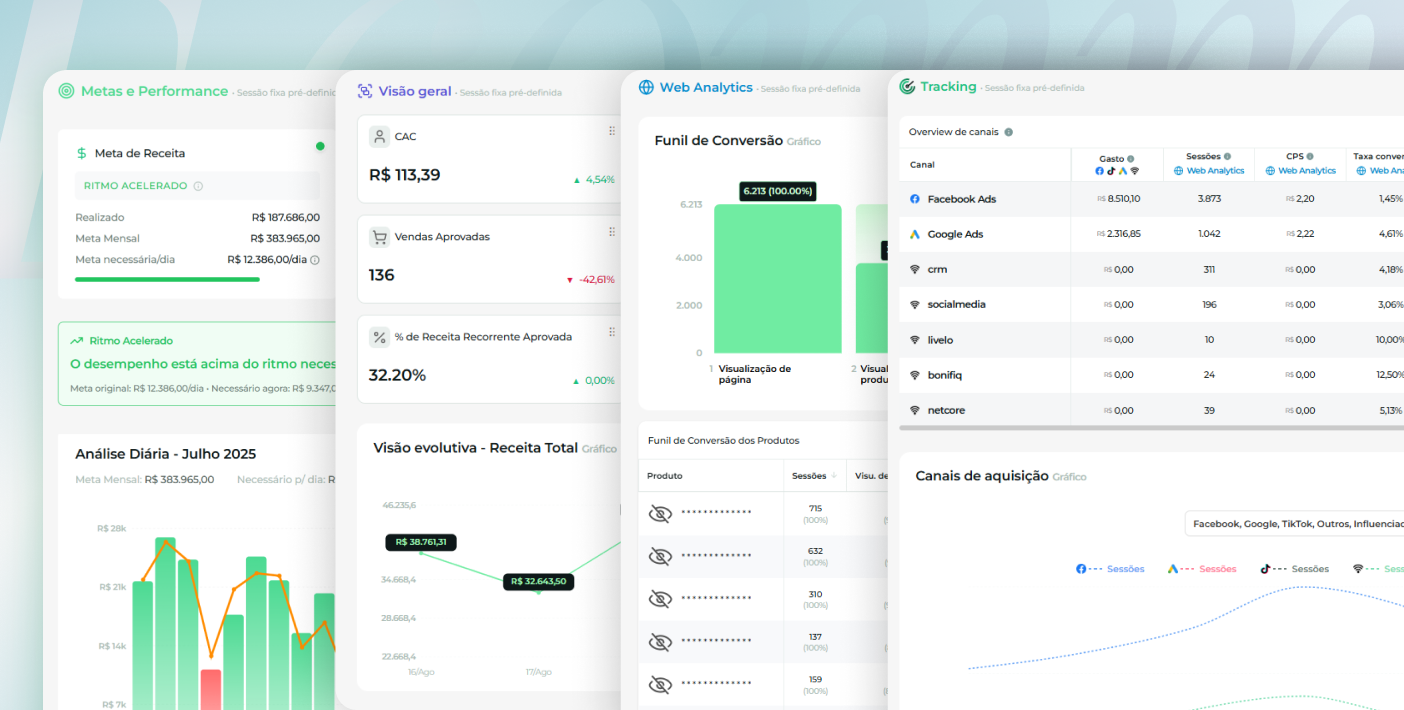
Task: Open the Web Analytics section title
Action: tap(706, 88)
